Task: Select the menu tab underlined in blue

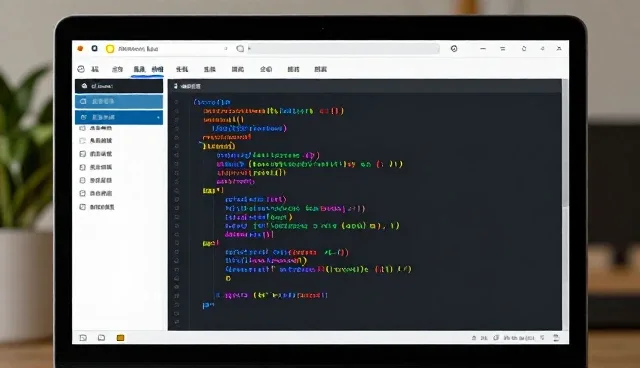Action: click(148, 69)
